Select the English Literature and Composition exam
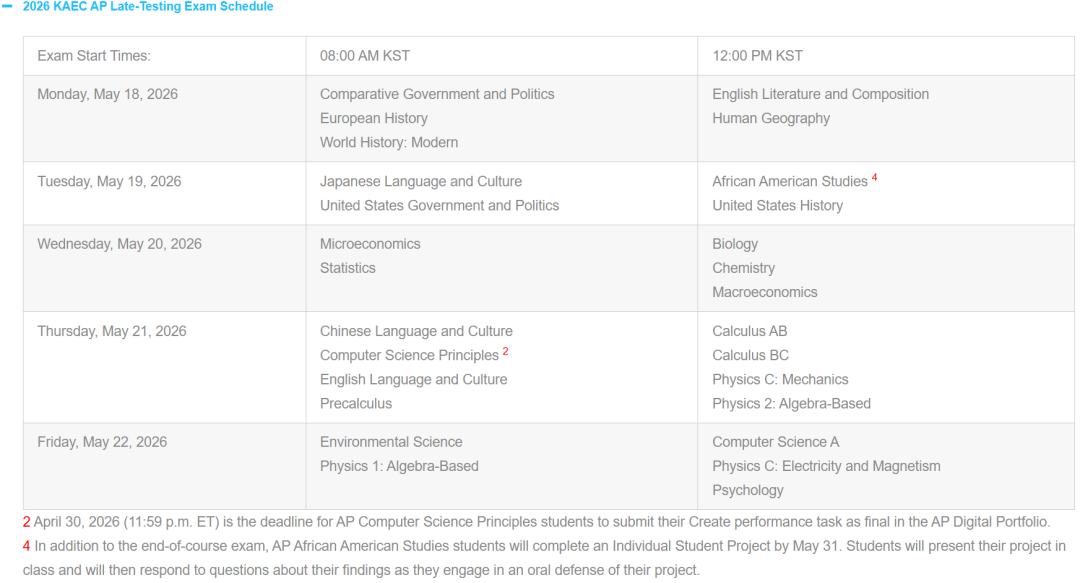This screenshot has width=1080, height=583. (x=820, y=94)
